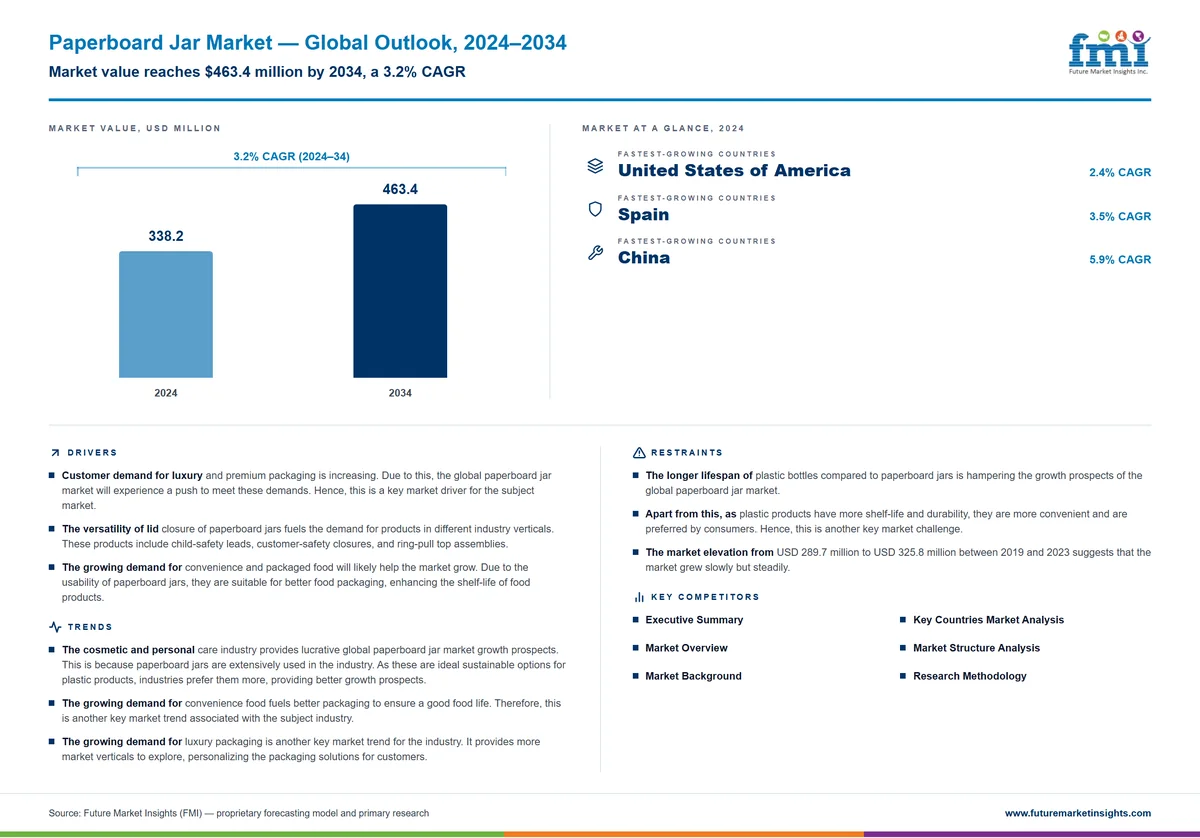Click the Executive Summary item
Image resolution: width=1200 pixels, height=838 pixels.
694,620
